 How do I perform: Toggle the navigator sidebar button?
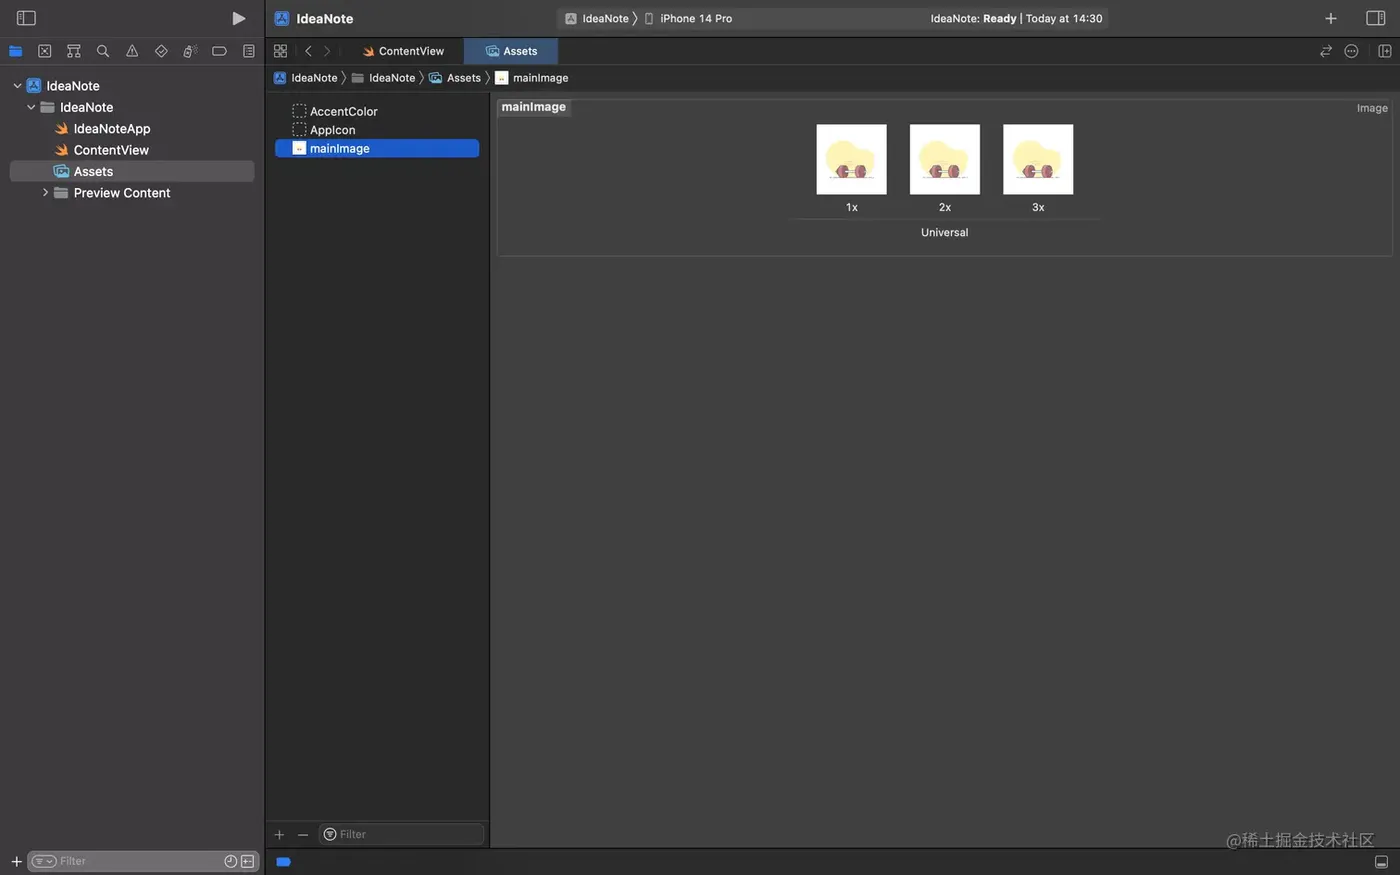[x=26, y=18]
